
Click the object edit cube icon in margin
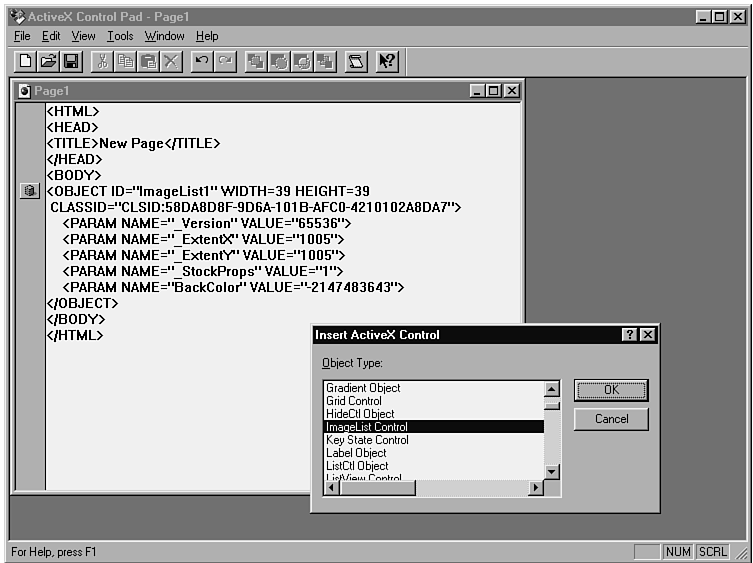pyautogui.click(x=29, y=191)
